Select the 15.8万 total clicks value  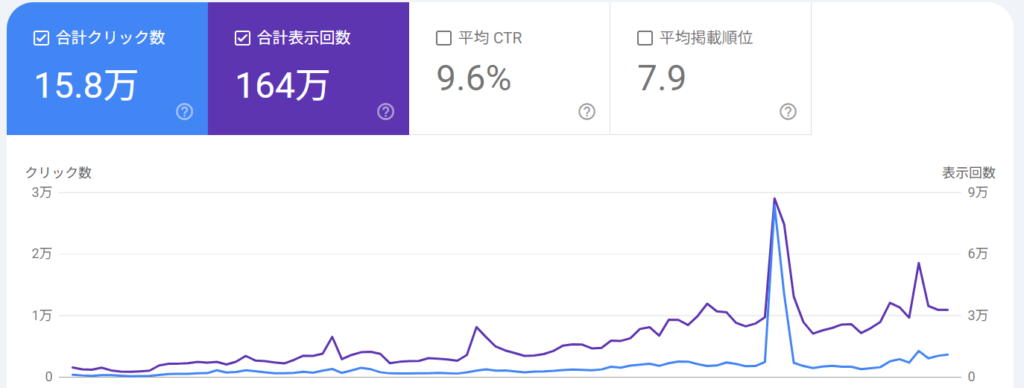(86, 85)
